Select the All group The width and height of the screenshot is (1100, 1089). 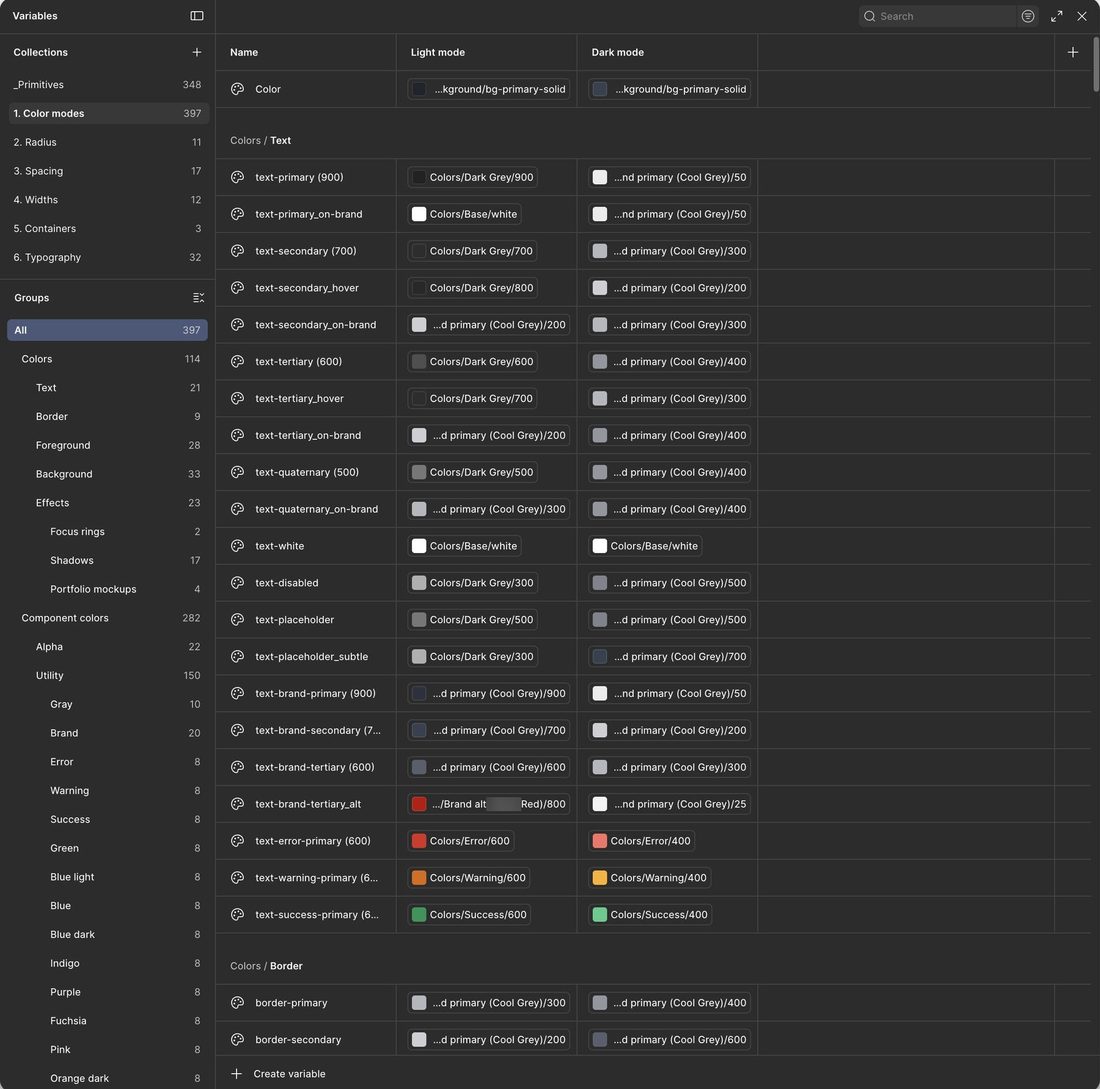pos(107,330)
